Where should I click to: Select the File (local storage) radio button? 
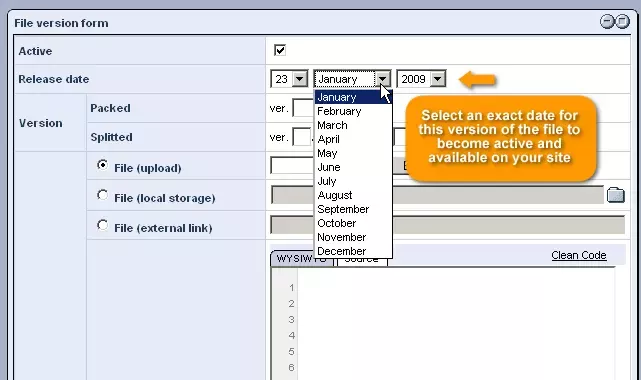102,195
